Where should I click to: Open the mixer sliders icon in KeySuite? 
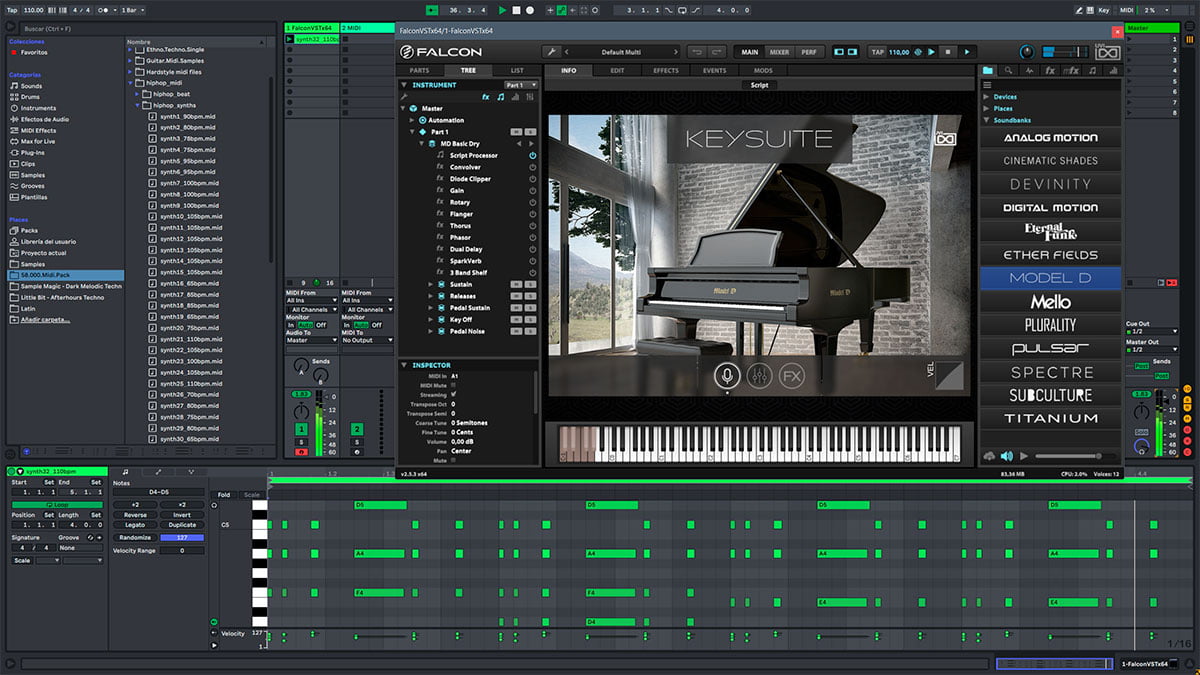(760, 376)
